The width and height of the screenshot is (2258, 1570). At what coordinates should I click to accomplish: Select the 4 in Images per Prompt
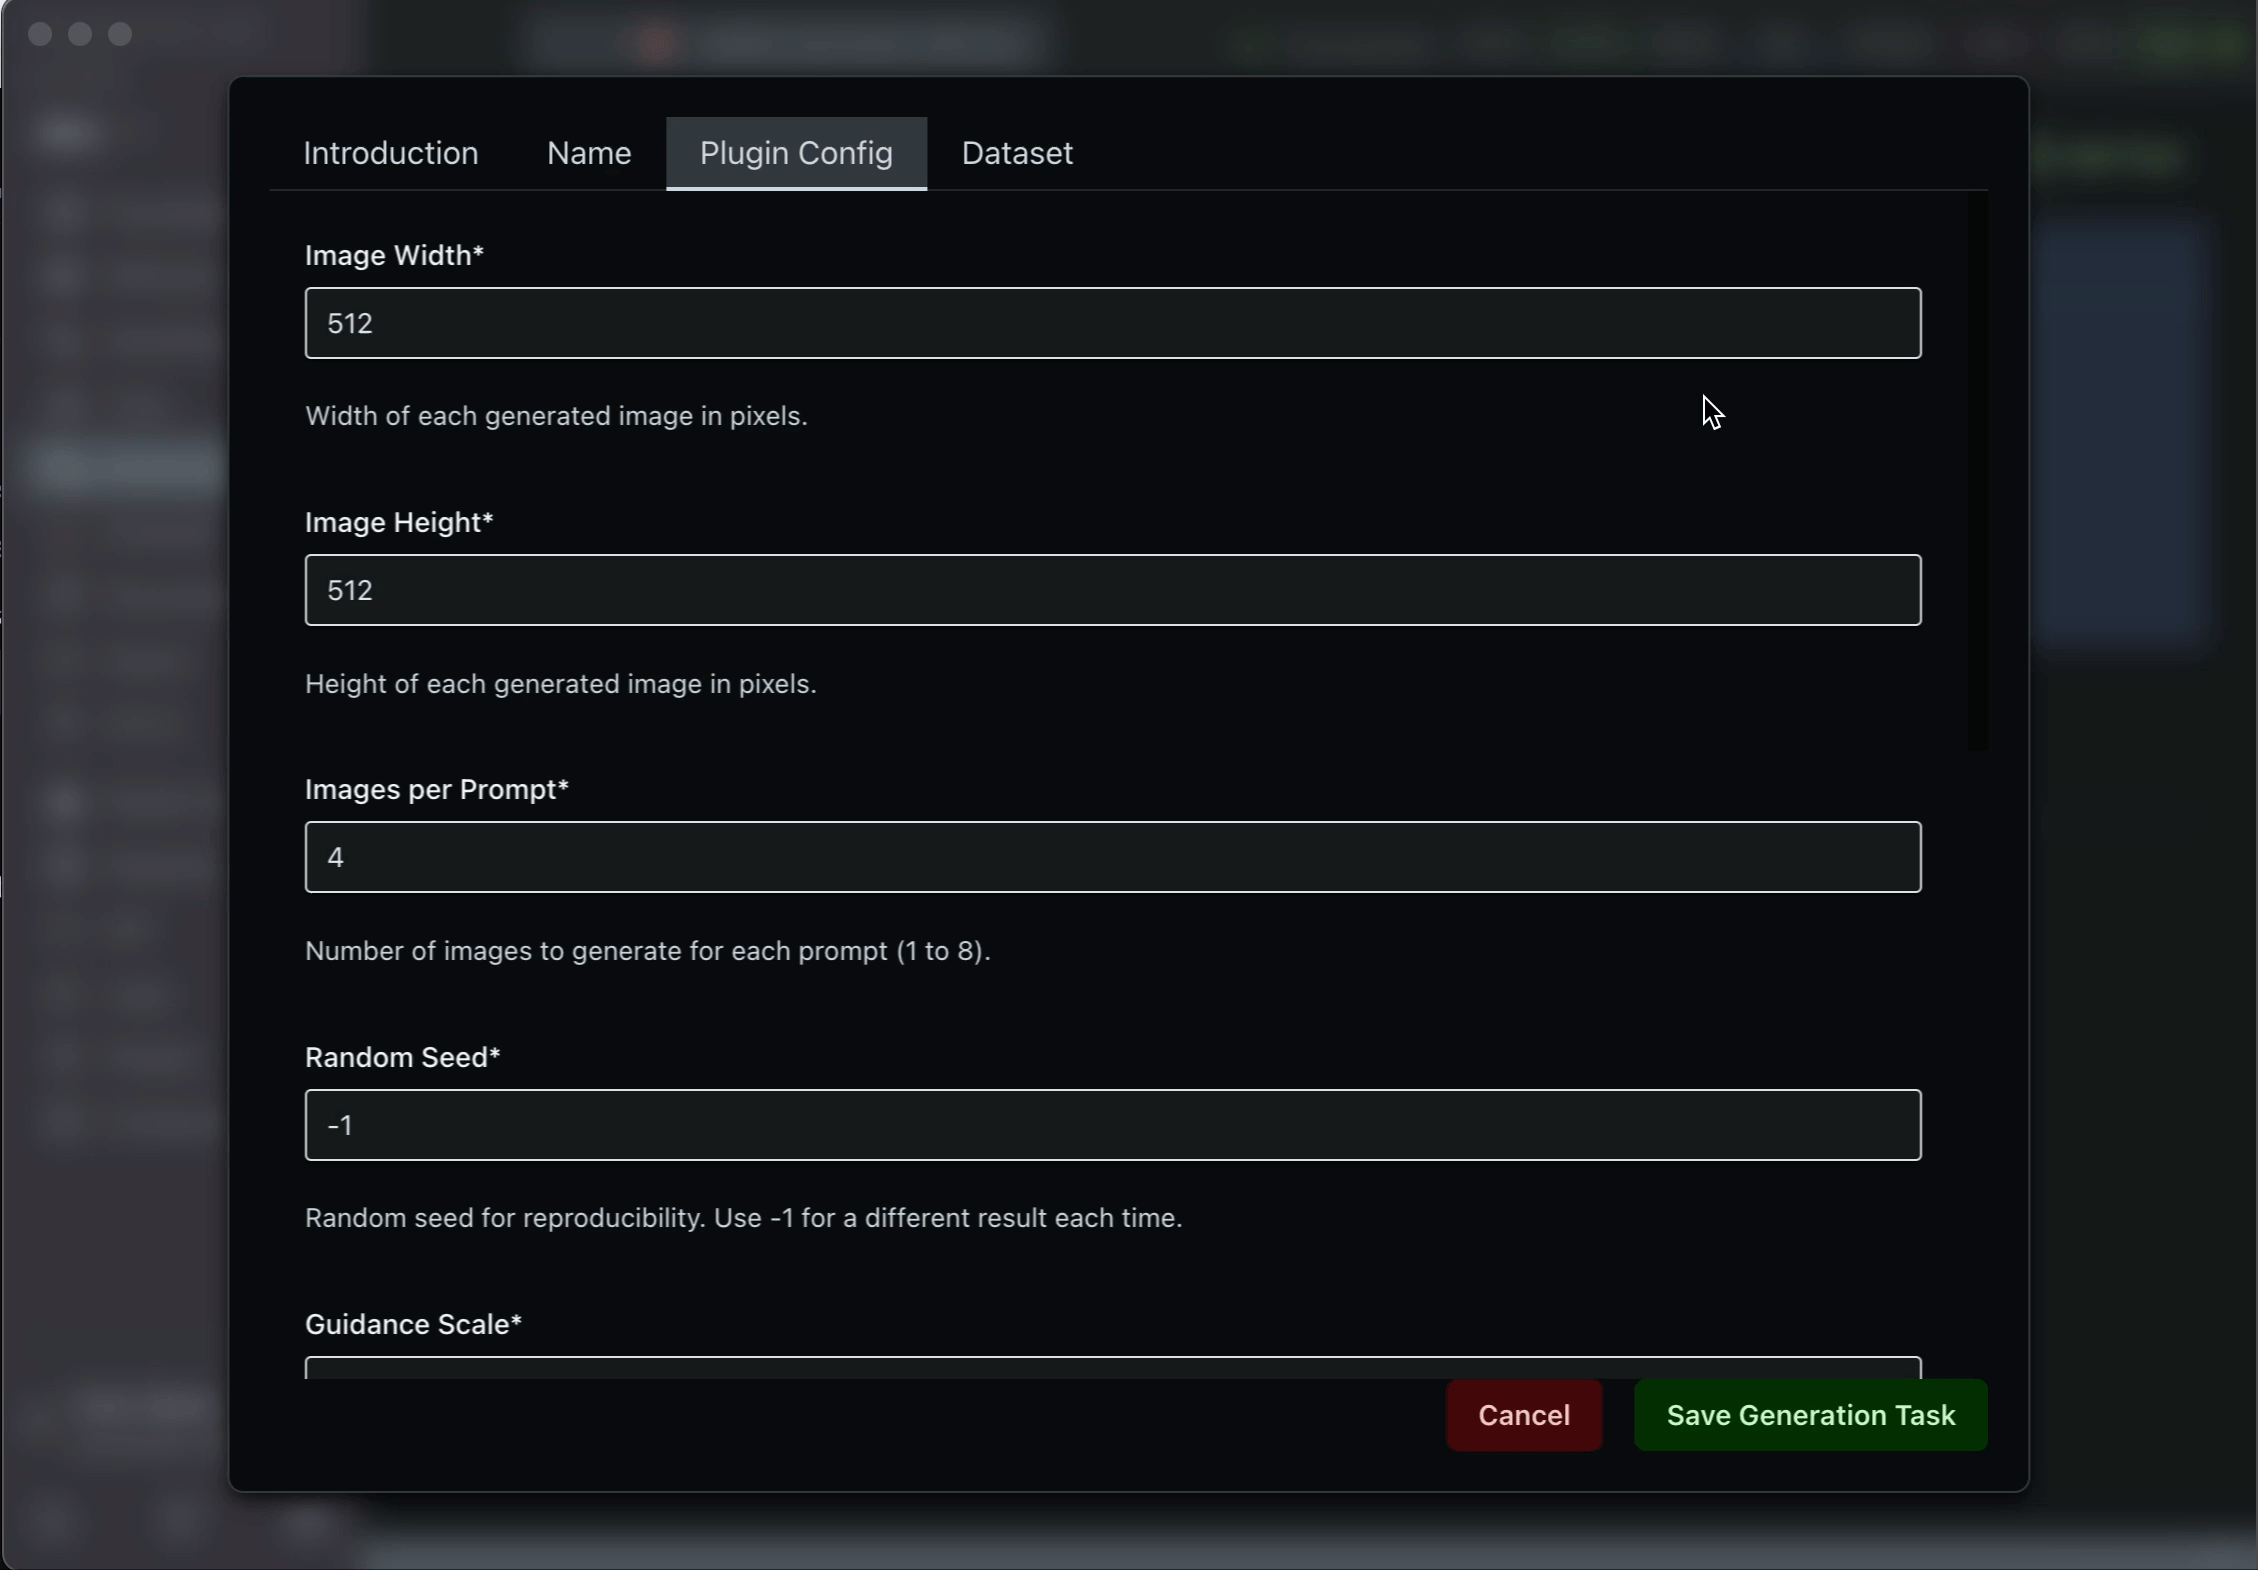coord(335,856)
